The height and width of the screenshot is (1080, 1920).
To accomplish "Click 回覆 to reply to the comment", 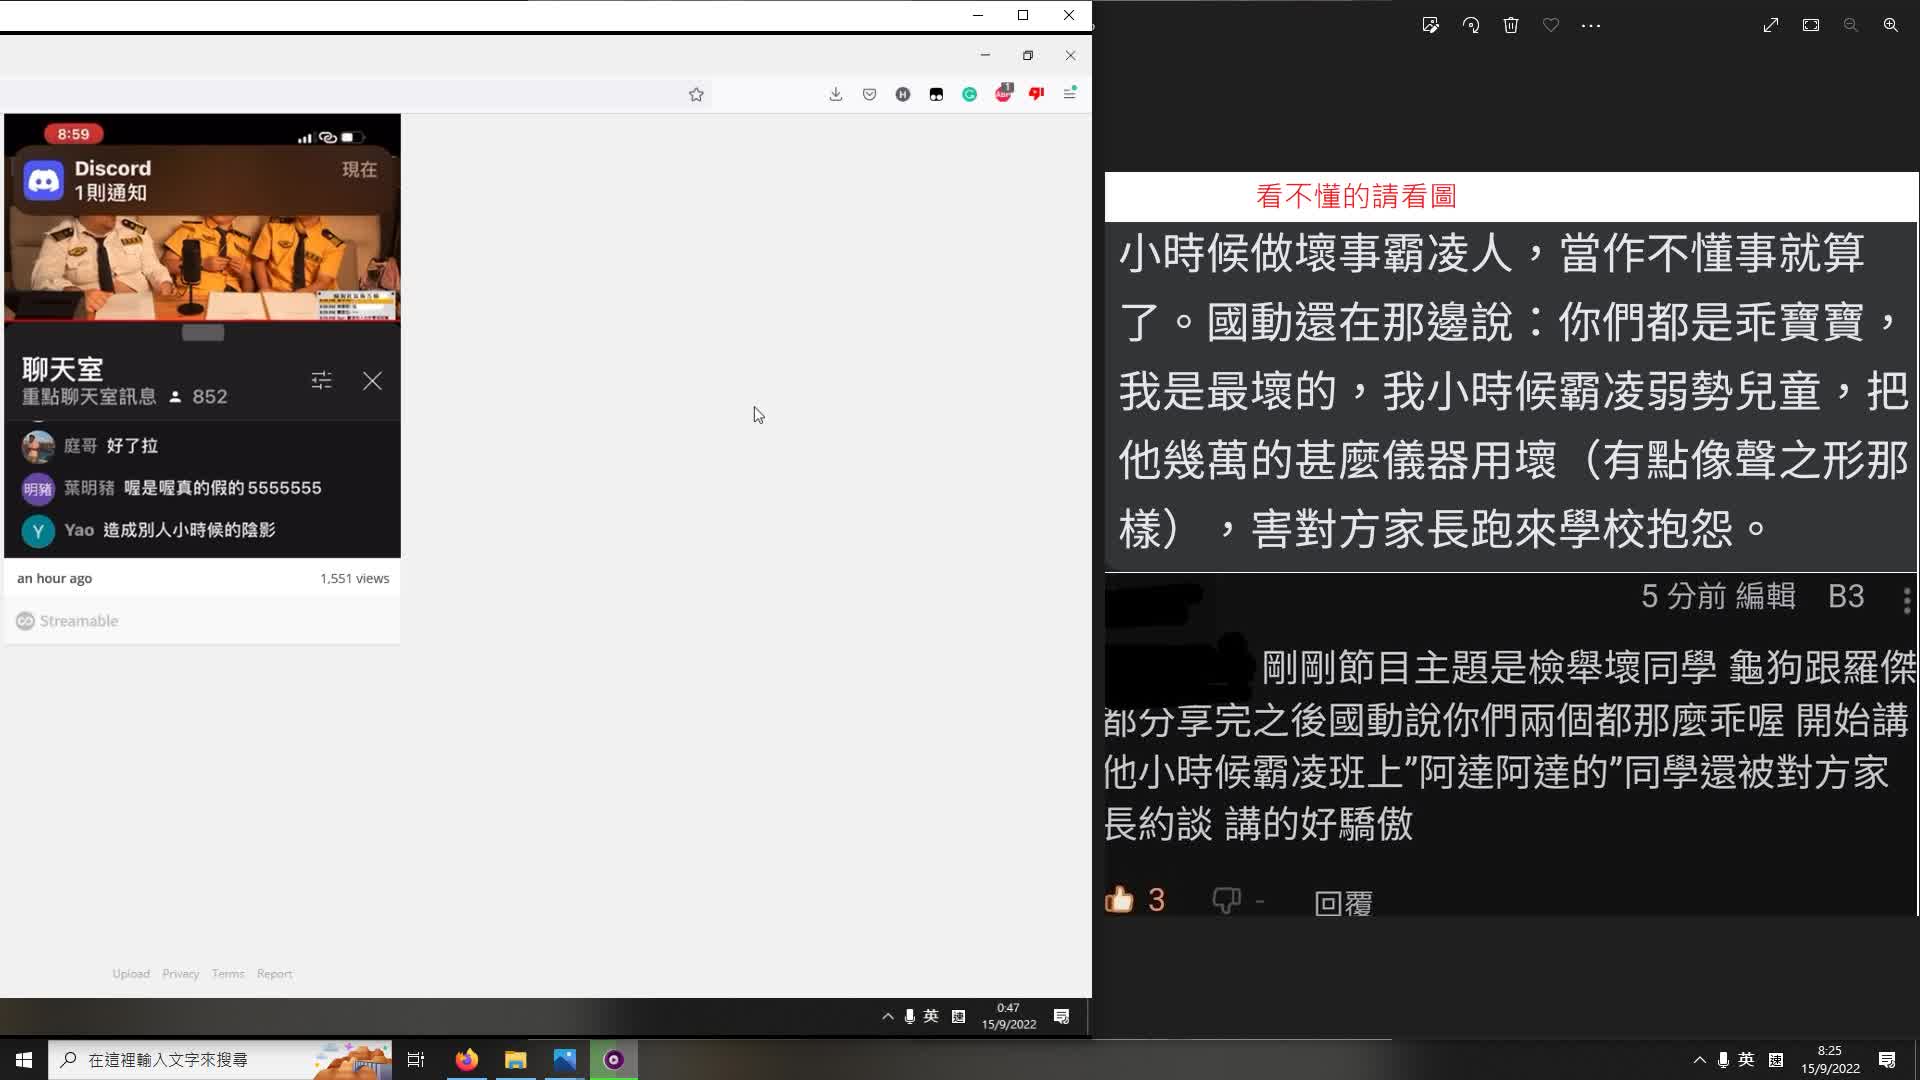I will (x=1343, y=901).
